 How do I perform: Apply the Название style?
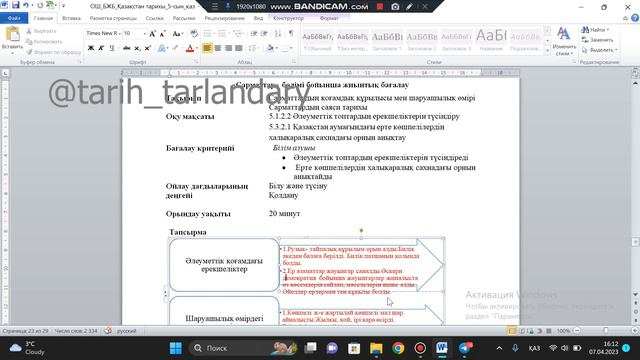pos(491,40)
